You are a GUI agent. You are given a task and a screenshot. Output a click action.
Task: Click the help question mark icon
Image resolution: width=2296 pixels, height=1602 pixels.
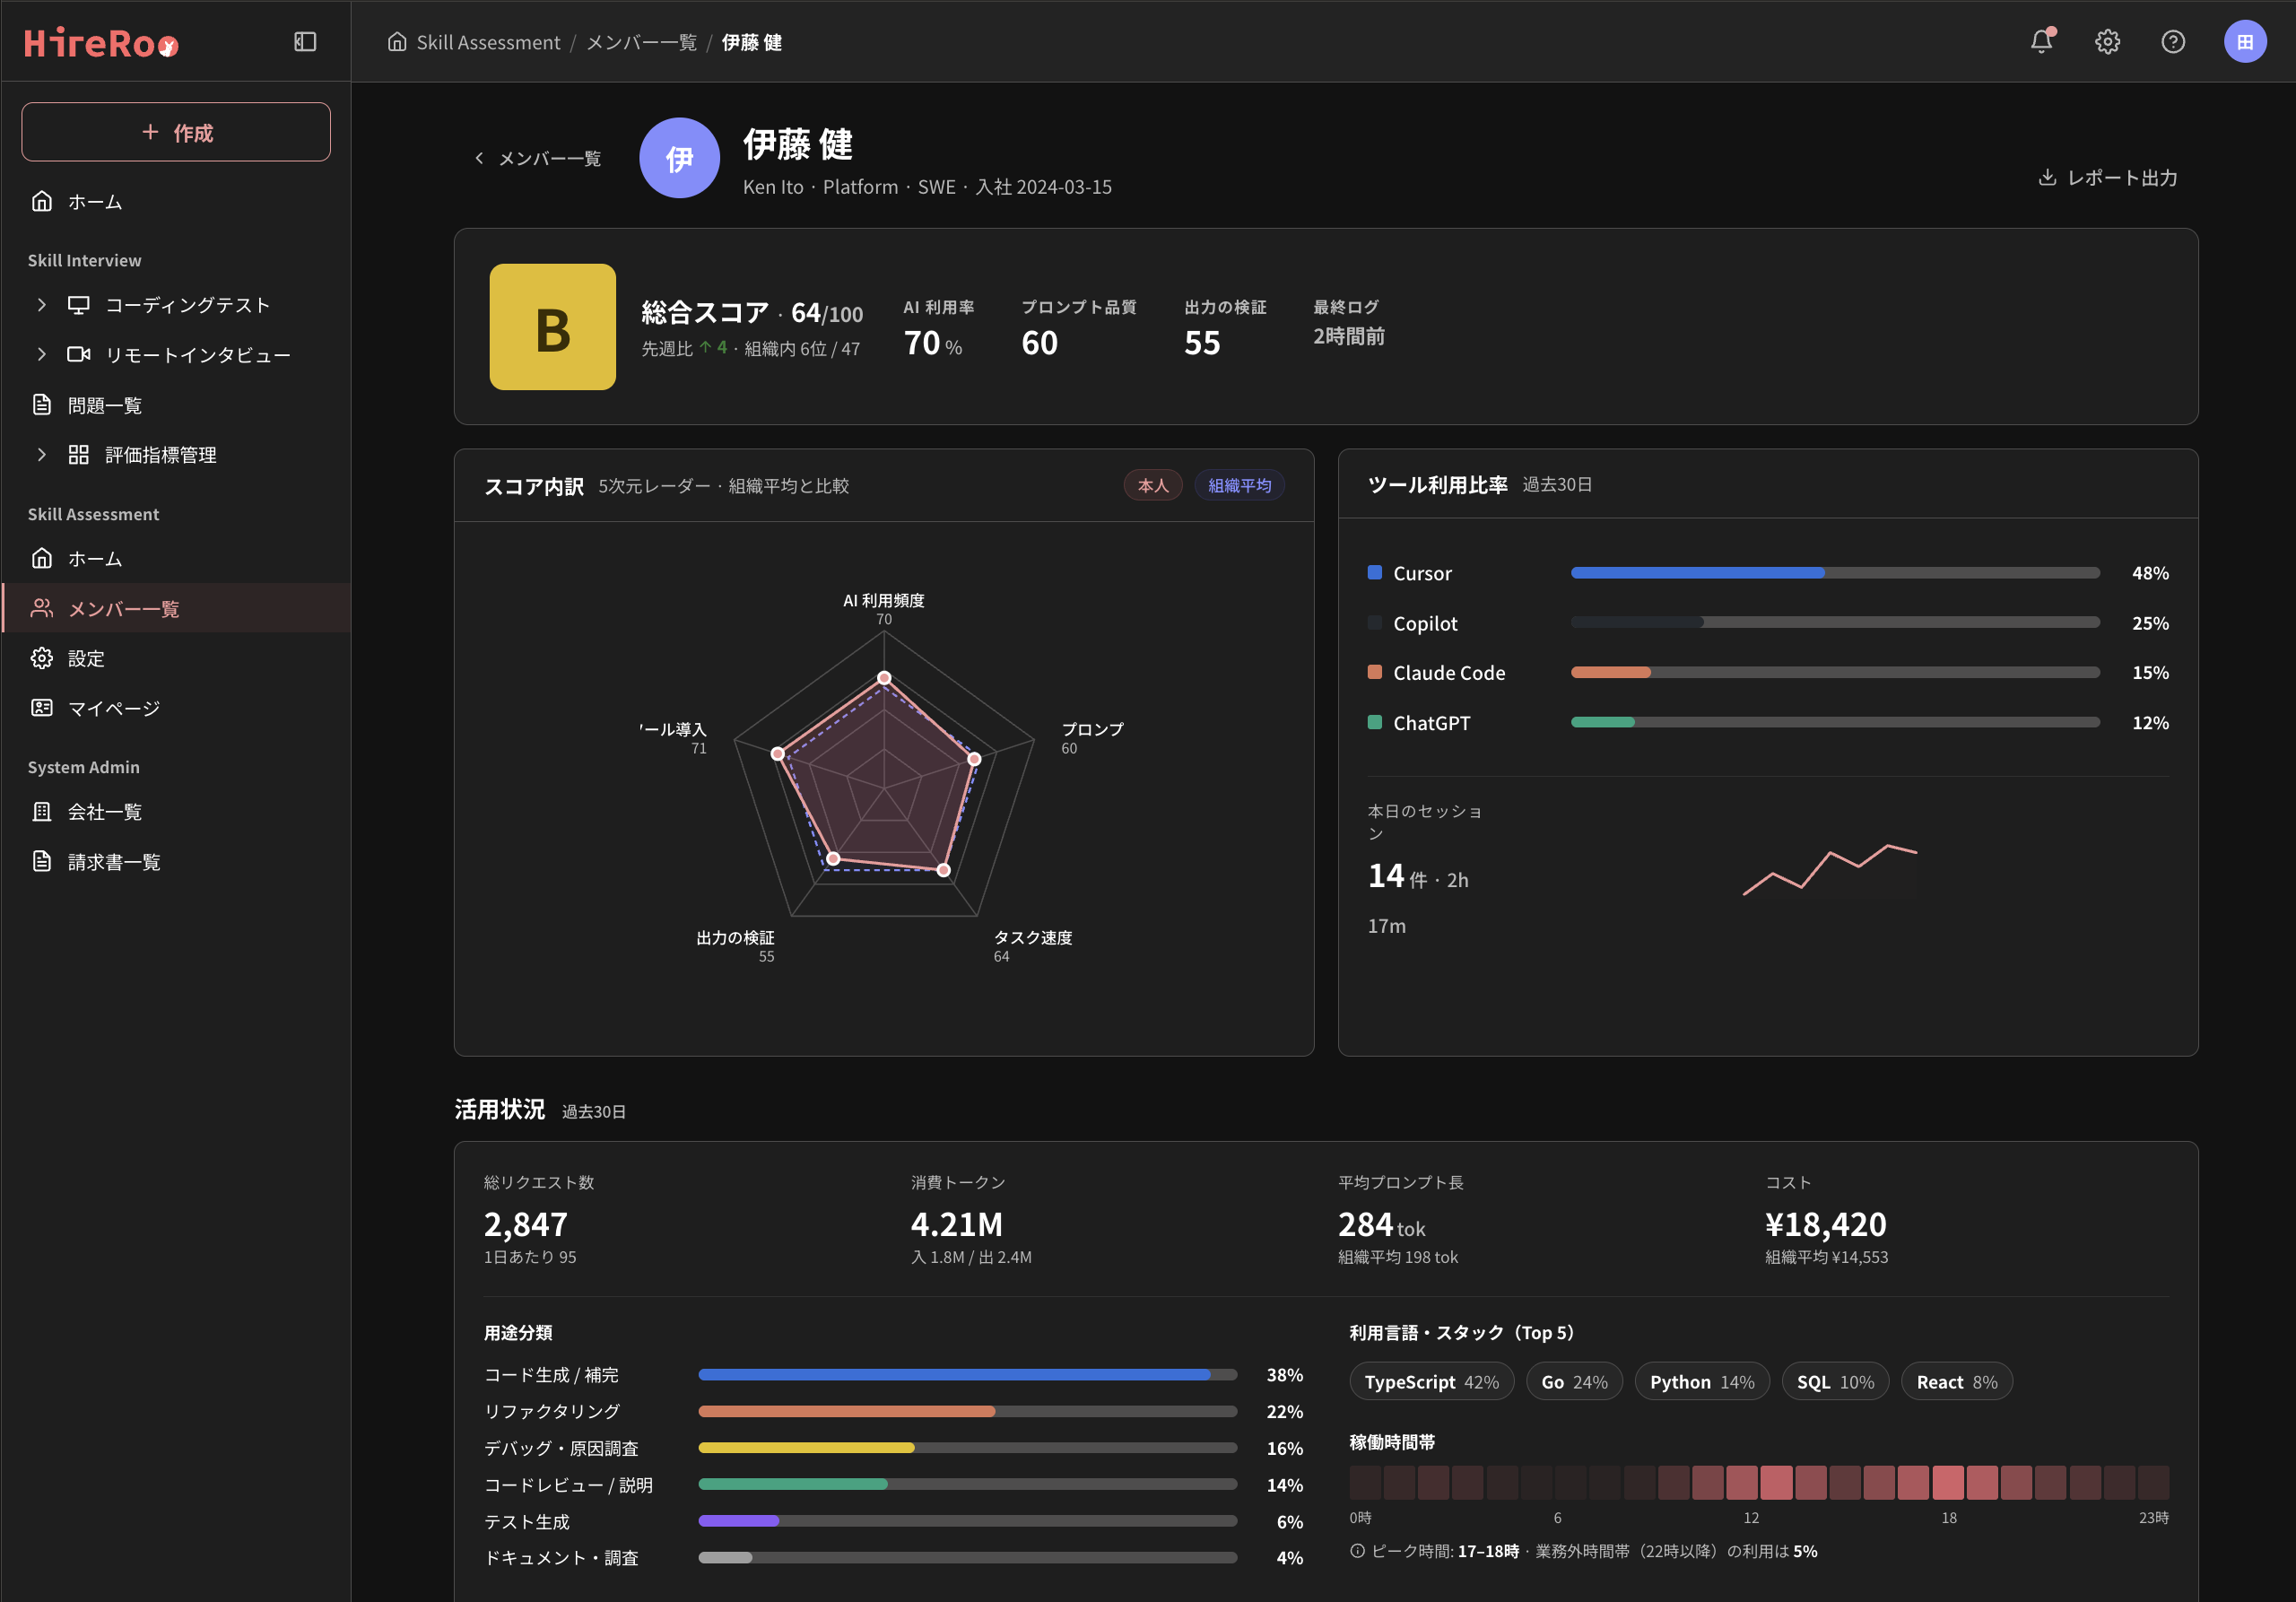[x=2172, y=42]
